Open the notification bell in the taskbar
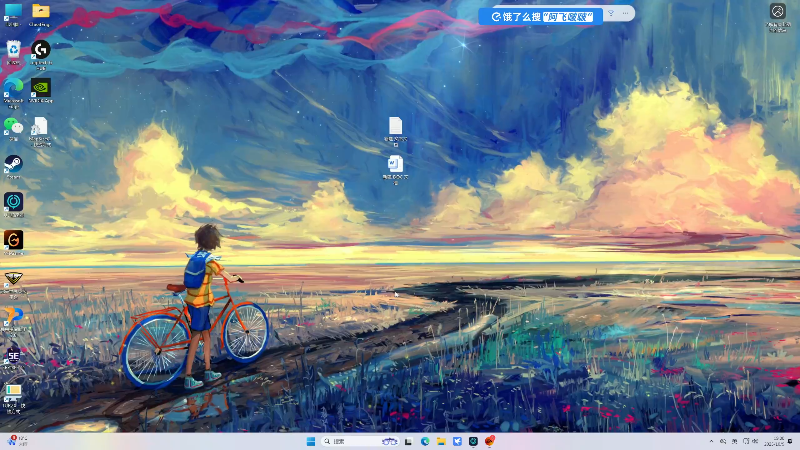Screen dimensions: 800x450 pyautogui.click(x=791, y=441)
